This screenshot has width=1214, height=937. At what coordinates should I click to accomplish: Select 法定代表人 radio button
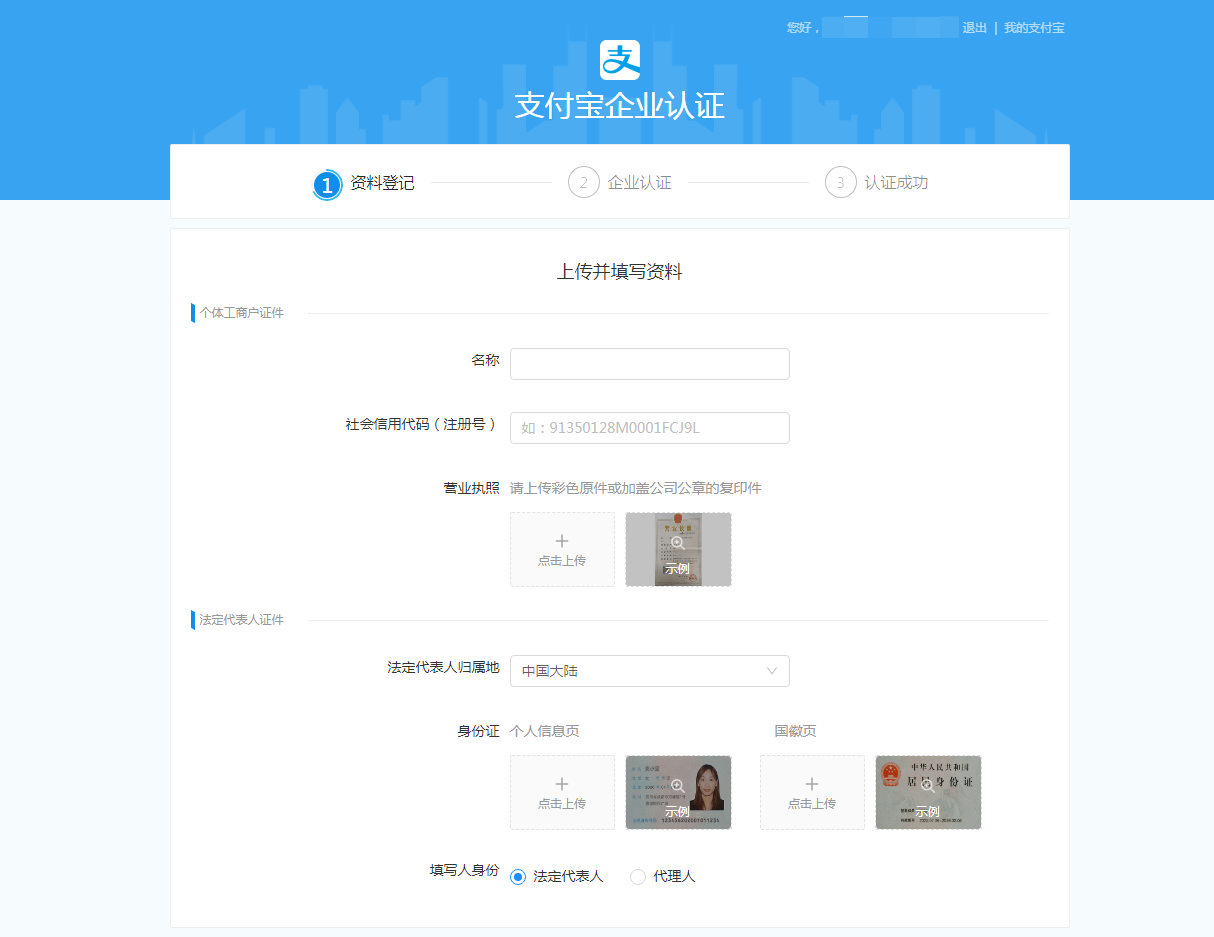518,877
